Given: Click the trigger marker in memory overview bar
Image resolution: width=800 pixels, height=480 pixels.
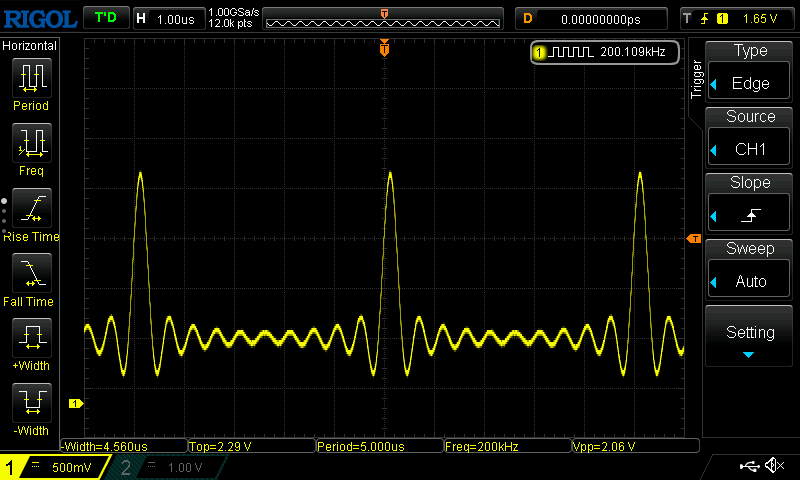Looking at the screenshot, I should 384,13.
